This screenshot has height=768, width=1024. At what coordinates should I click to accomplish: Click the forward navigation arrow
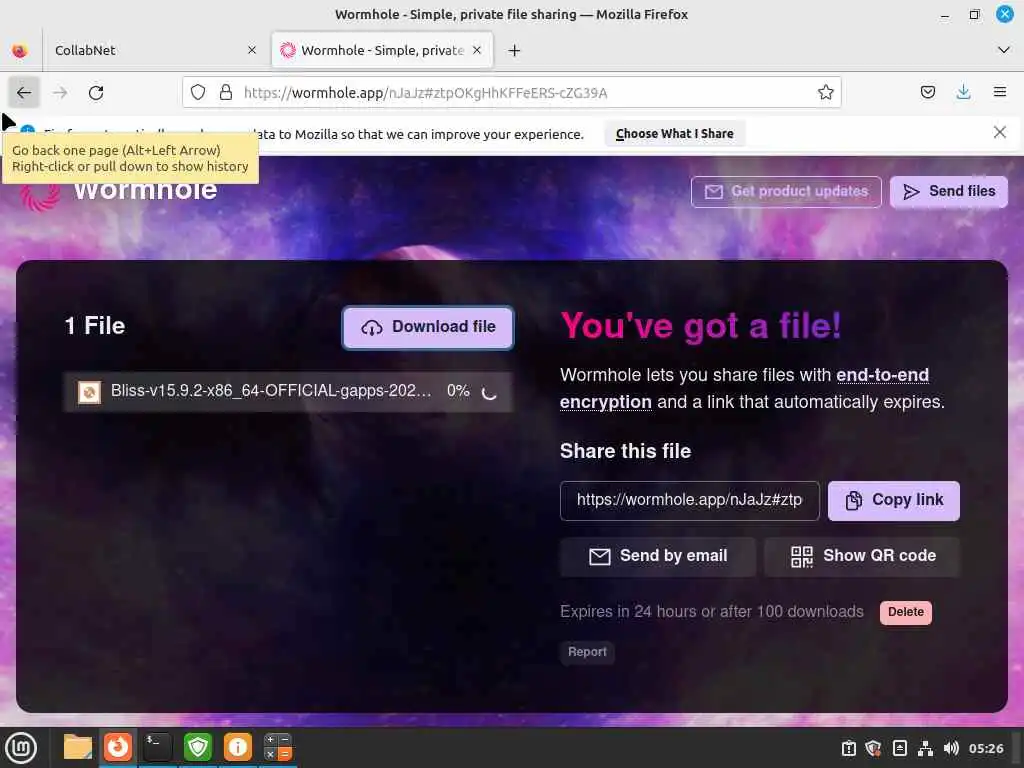[x=60, y=93]
